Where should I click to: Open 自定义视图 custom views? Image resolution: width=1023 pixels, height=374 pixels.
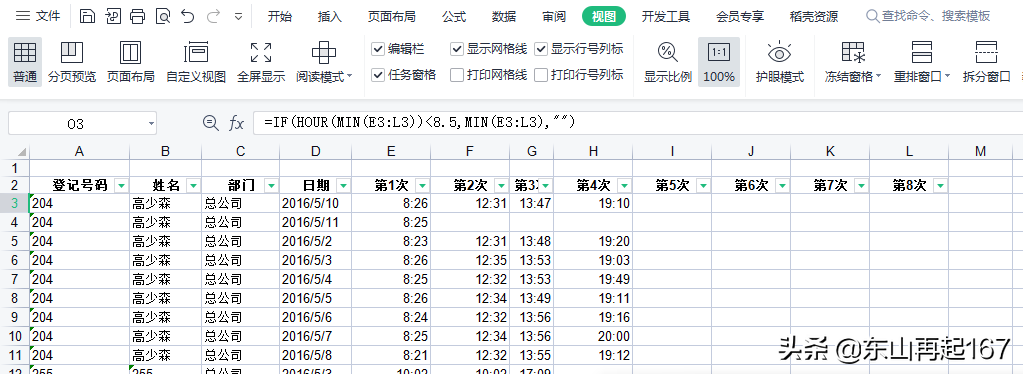point(196,61)
